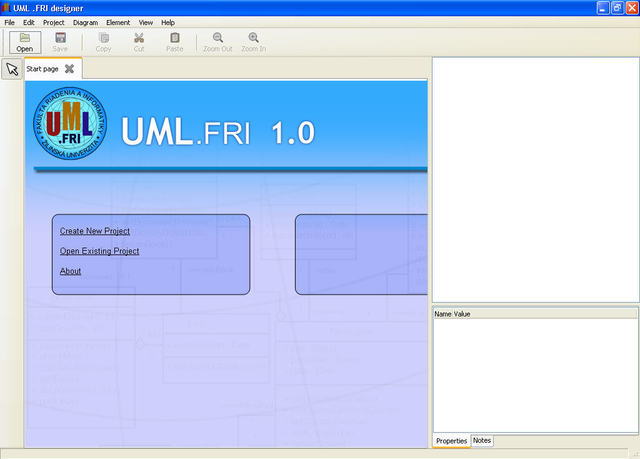The image size is (640, 459).
Task: Click the Zoom In magnifier icon
Action: (x=253, y=38)
